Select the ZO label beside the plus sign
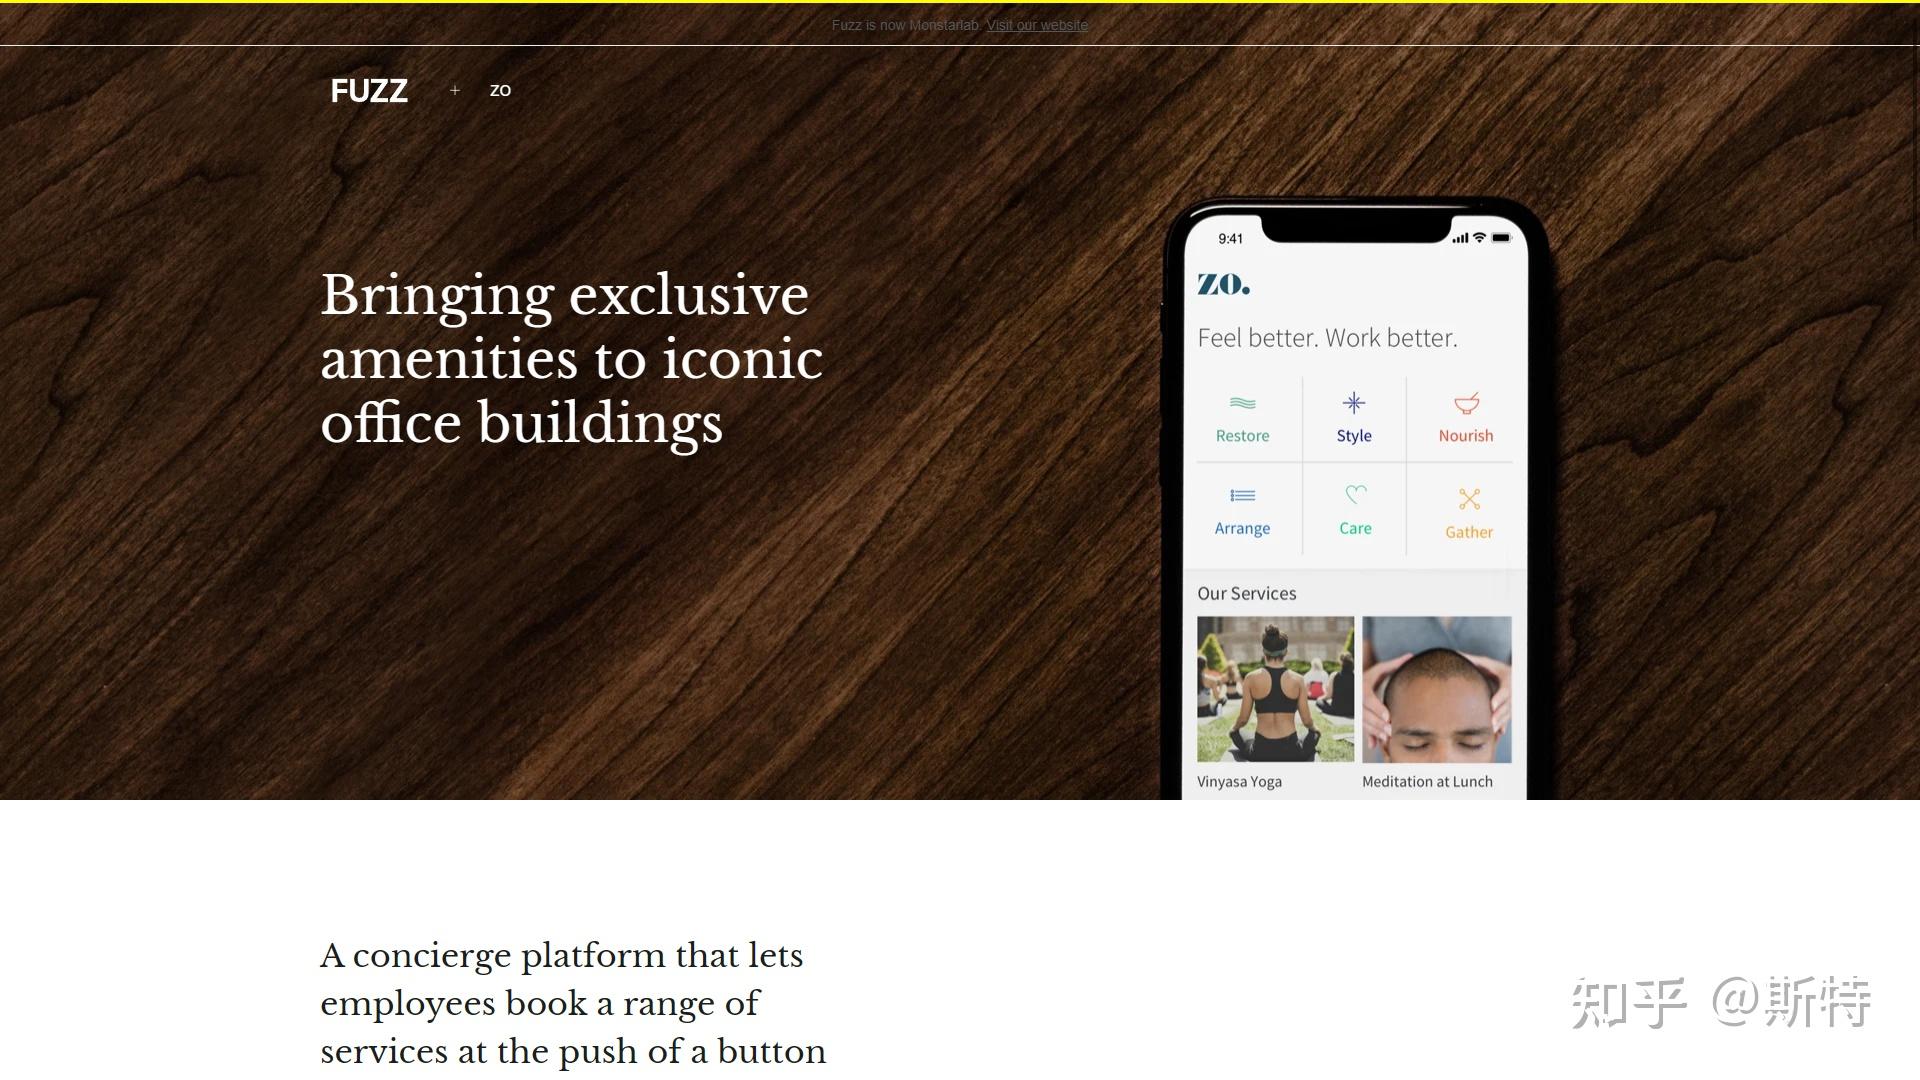 (x=500, y=90)
